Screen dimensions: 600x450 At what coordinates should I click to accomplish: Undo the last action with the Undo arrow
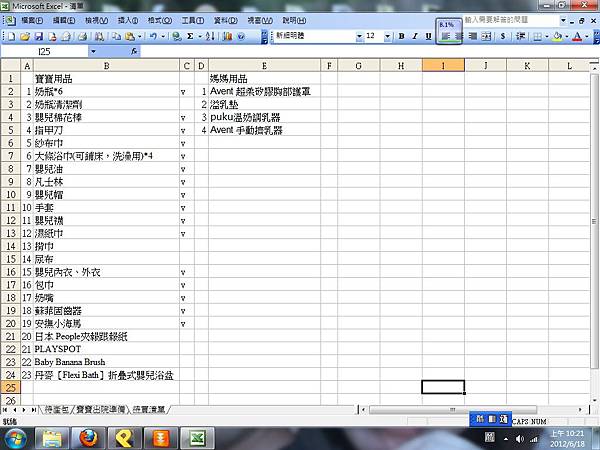point(153,36)
